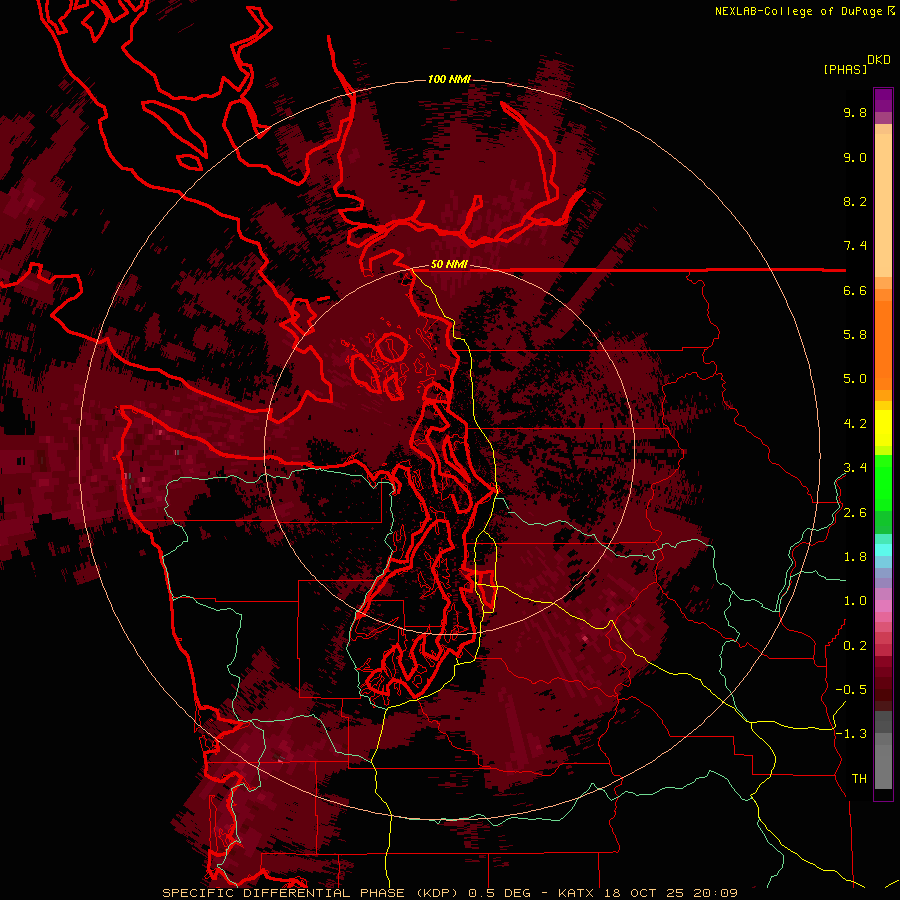
Task: Click the DKD label above color scale
Action: click(879, 60)
